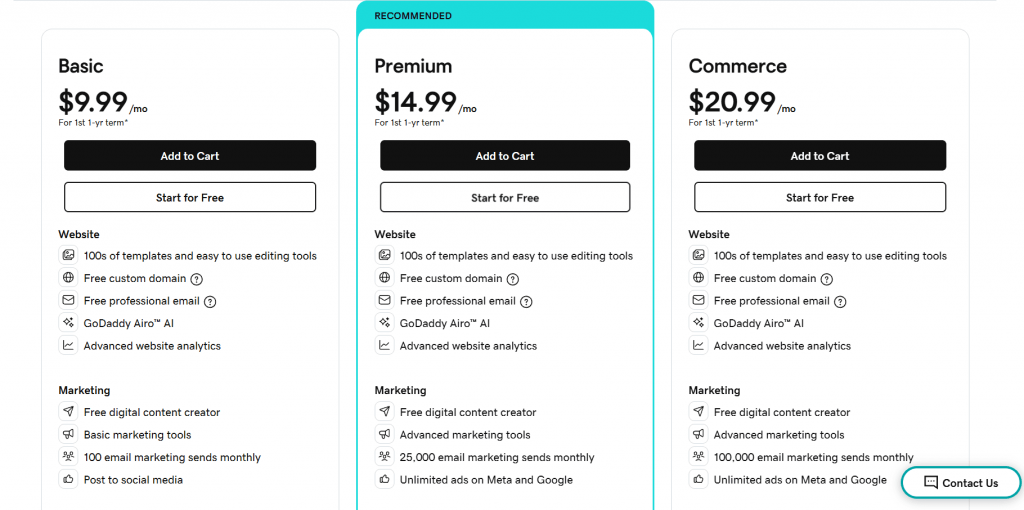The width and height of the screenshot is (1024, 510).
Task: Click help icon beside Basic Free professional email
Action: pos(210,301)
